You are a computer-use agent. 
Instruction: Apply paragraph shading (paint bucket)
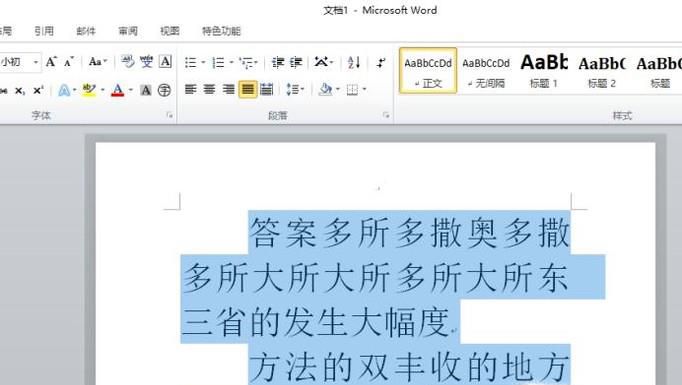pyautogui.click(x=325, y=90)
